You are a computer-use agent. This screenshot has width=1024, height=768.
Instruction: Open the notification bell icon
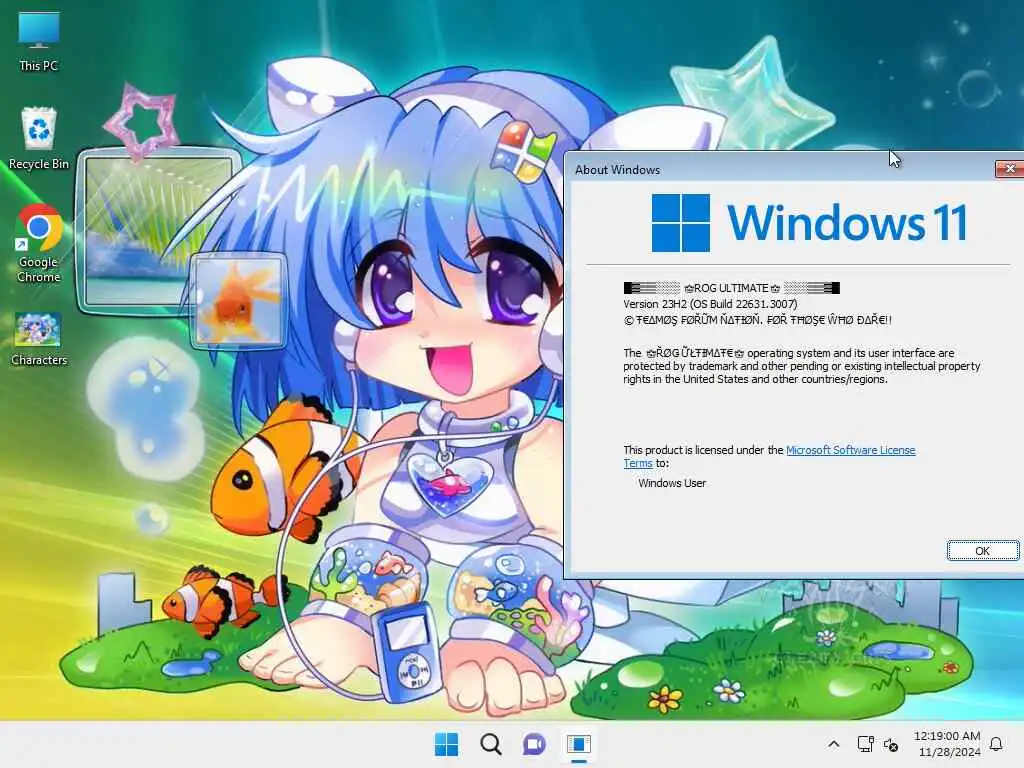coord(996,744)
